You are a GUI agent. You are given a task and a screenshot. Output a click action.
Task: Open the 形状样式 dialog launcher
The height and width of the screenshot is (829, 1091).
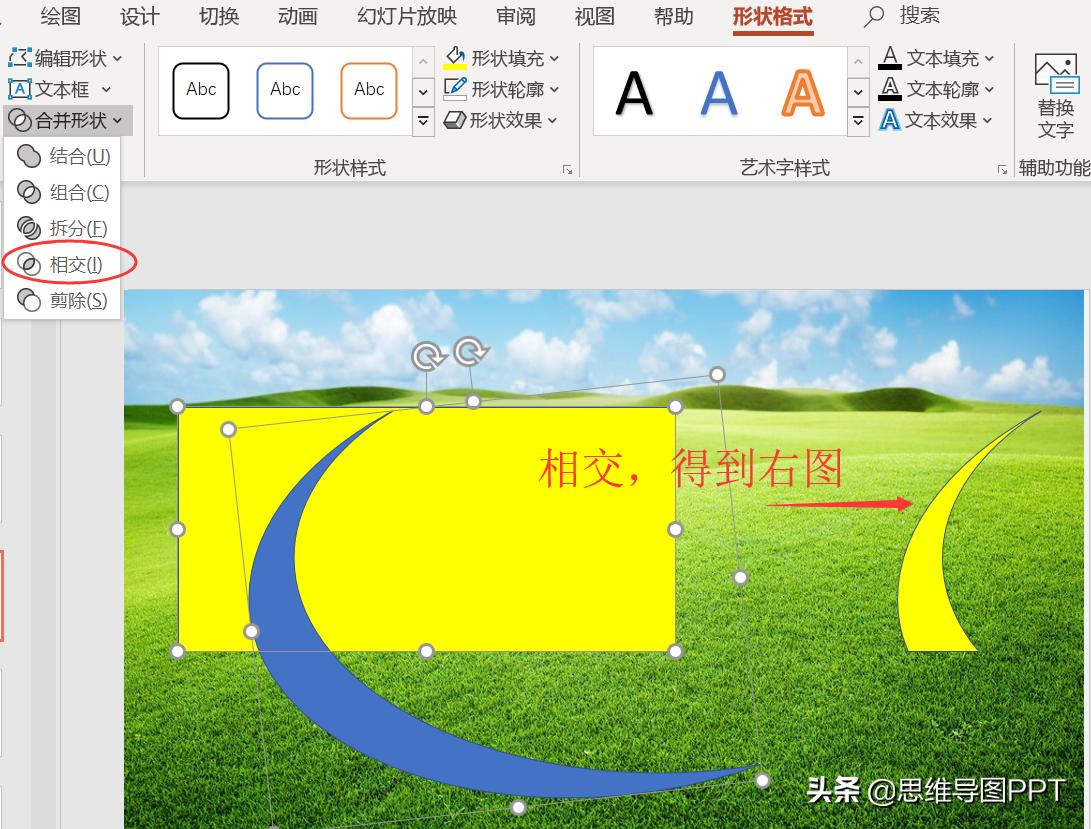pos(567,169)
